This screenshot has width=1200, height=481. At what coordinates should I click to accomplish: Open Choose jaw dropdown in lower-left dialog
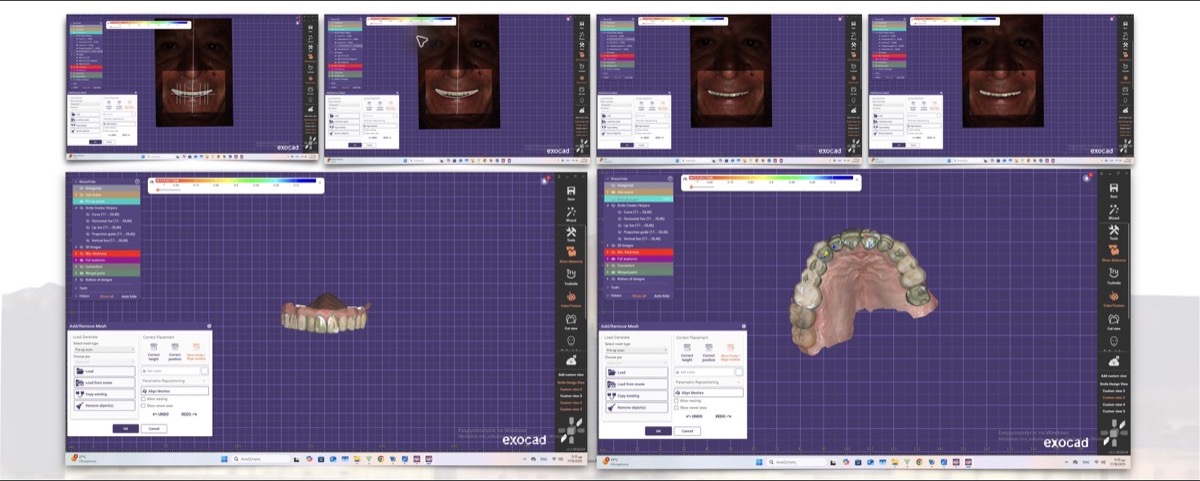coord(104,361)
